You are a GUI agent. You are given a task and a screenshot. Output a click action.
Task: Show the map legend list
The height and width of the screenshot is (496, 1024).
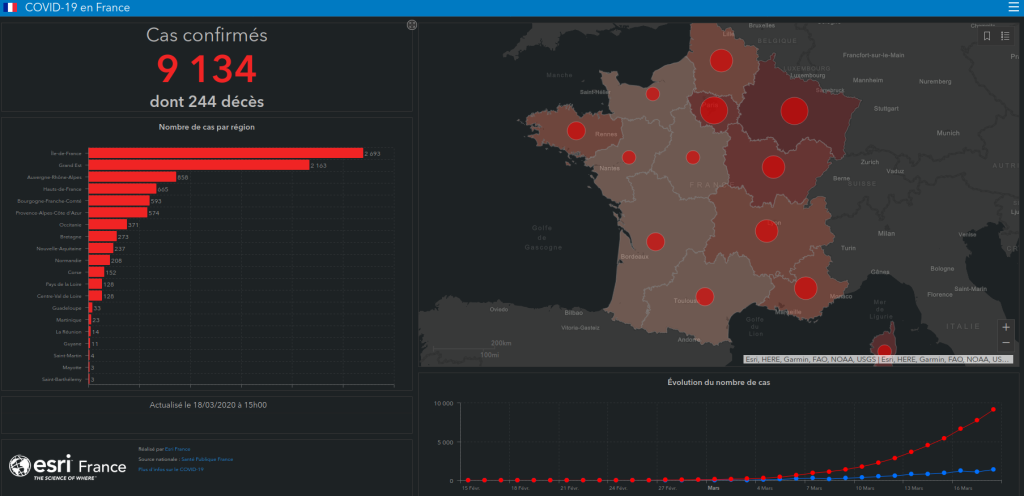(1005, 36)
